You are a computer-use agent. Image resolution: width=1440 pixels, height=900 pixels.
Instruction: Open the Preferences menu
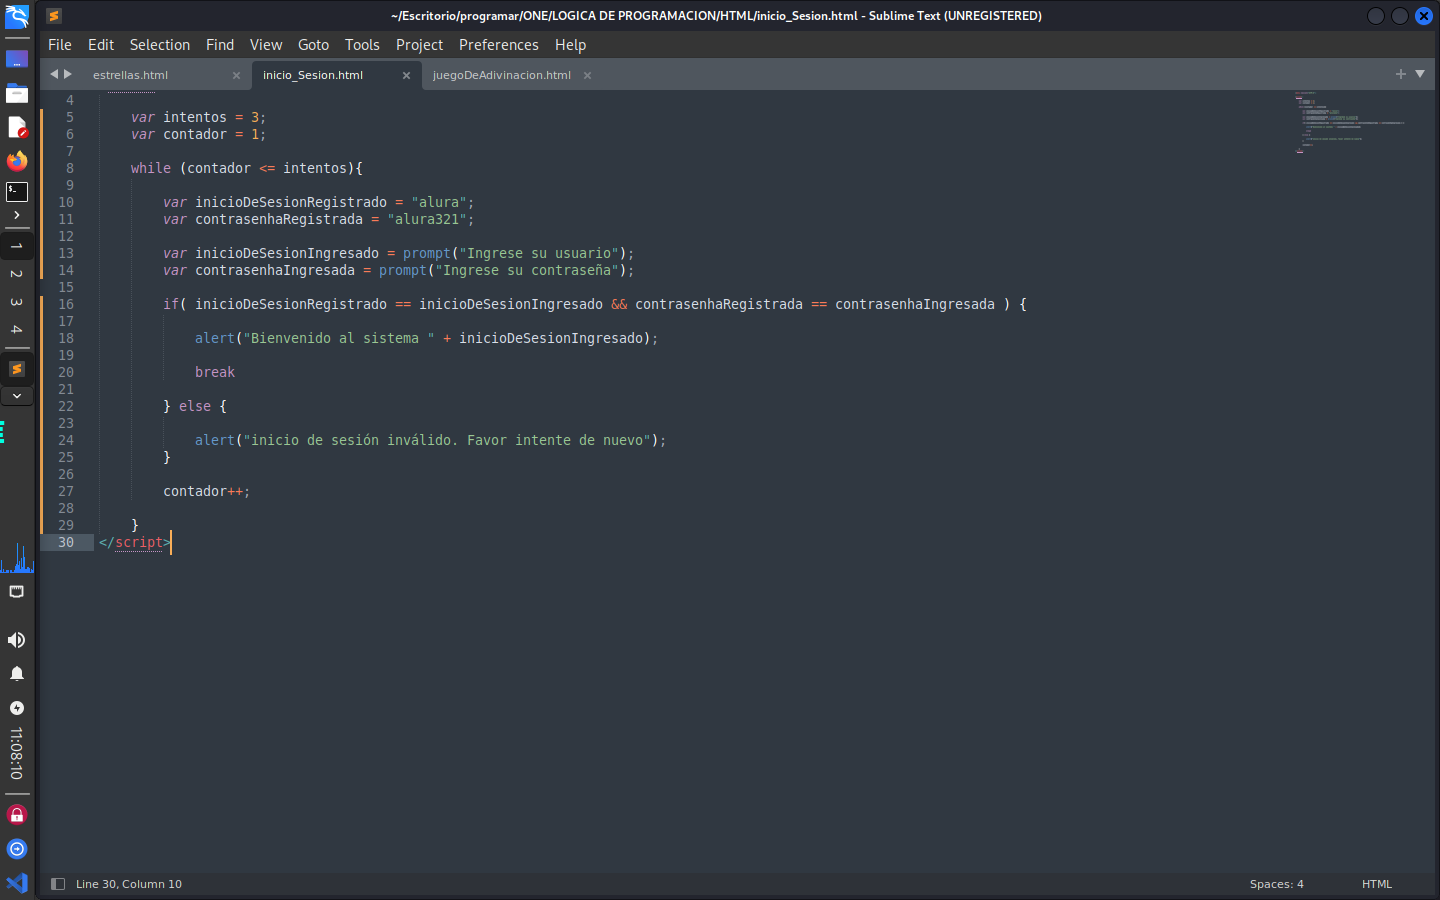pos(499,45)
